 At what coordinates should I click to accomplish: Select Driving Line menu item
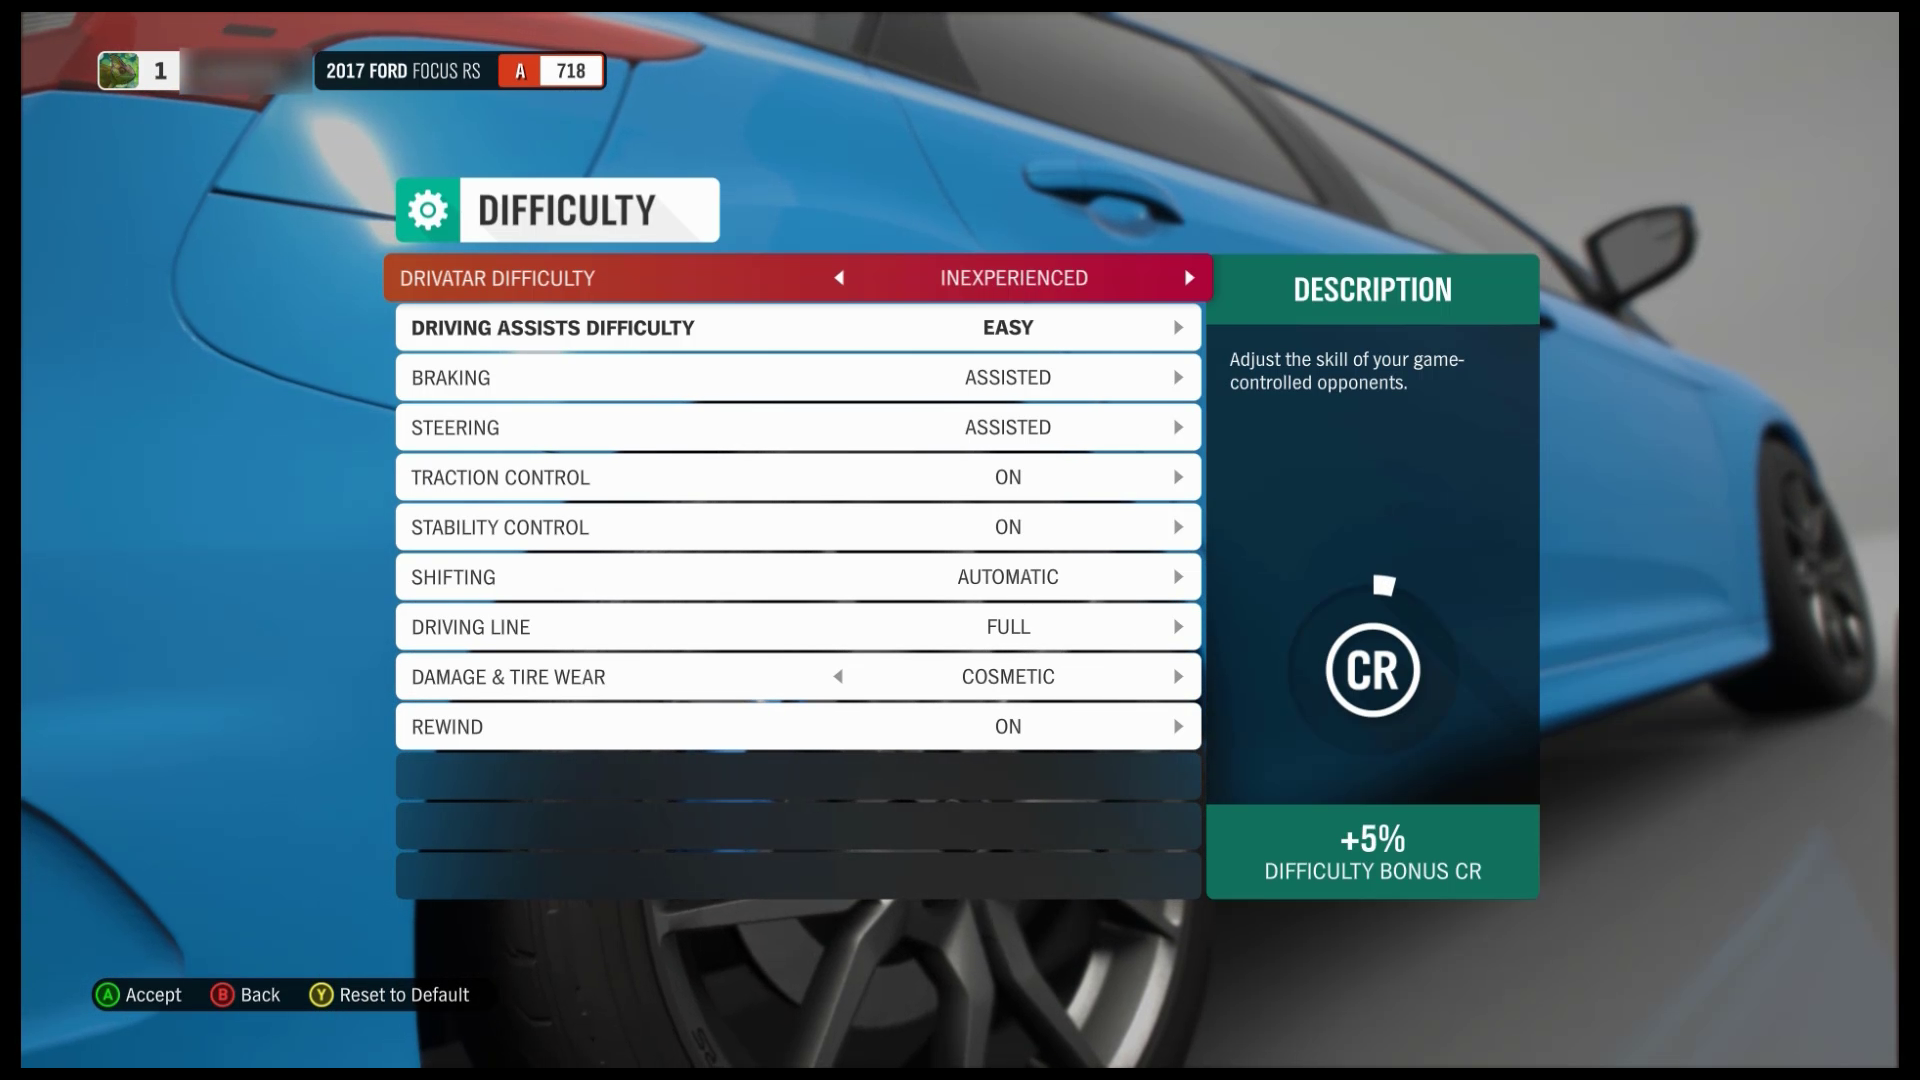(798, 626)
